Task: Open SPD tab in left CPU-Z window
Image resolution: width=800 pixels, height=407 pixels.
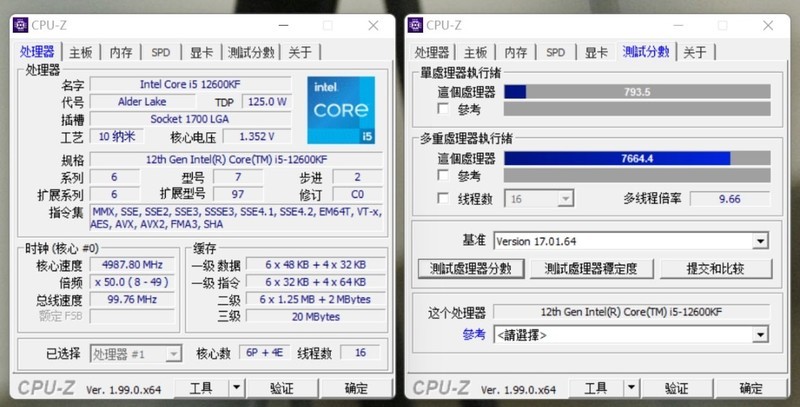Action: coord(160,52)
